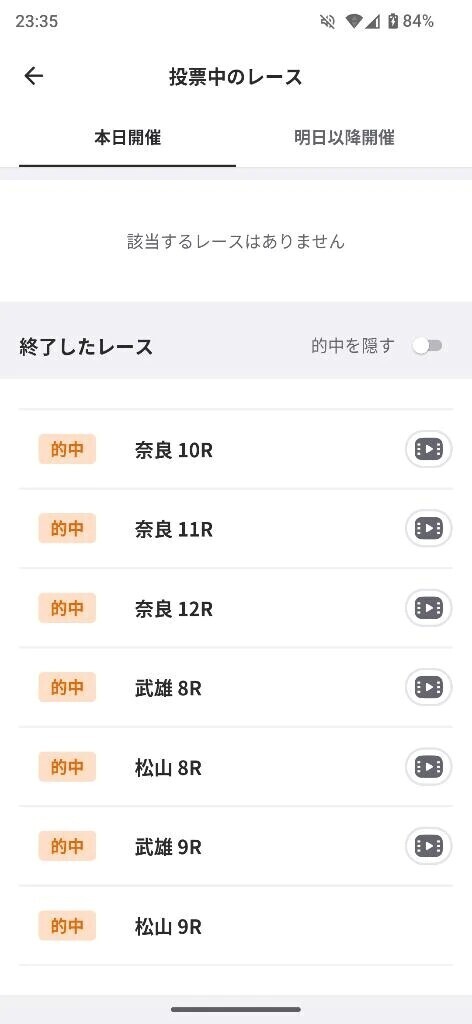The width and height of the screenshot is (472, 1024).
Task: Open the 奈良 10R race entry
Action: pyautogui.click(x=236, y=449)
